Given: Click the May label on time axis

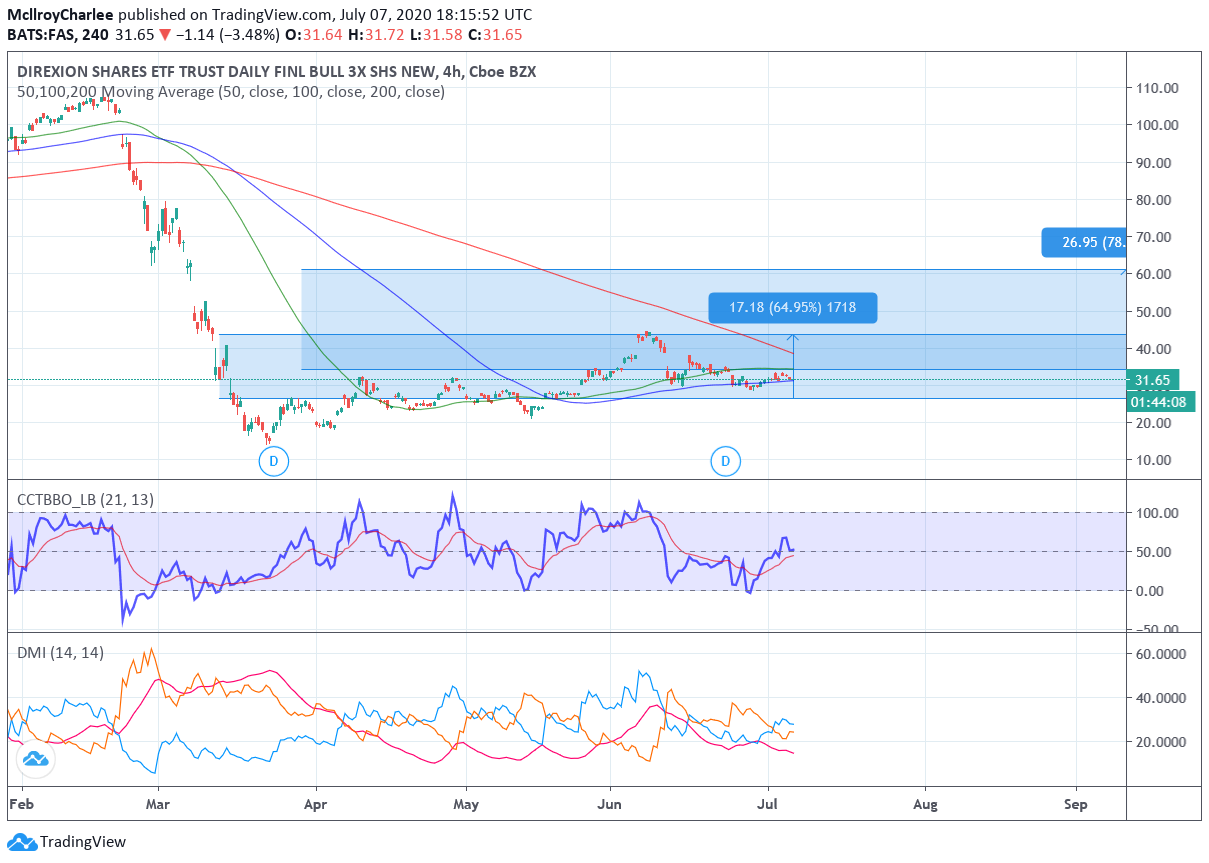Looking at the screenshot, I should (465, 803).
